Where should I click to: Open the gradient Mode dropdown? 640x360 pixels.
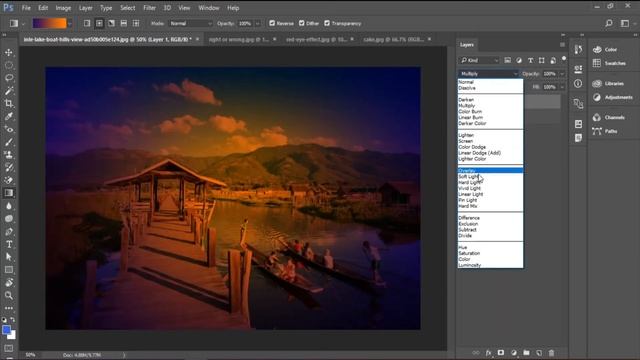(x=191, y=23)
